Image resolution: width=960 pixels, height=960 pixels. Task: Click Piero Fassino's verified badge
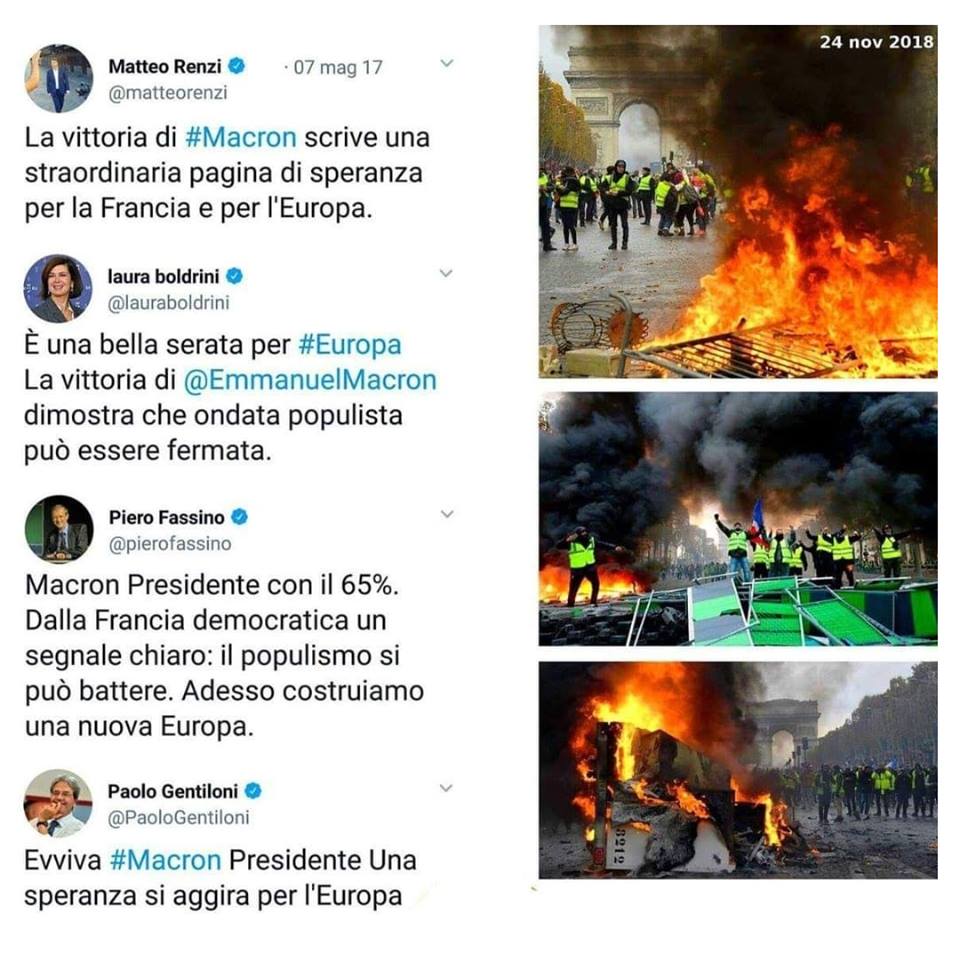[239, 517]
